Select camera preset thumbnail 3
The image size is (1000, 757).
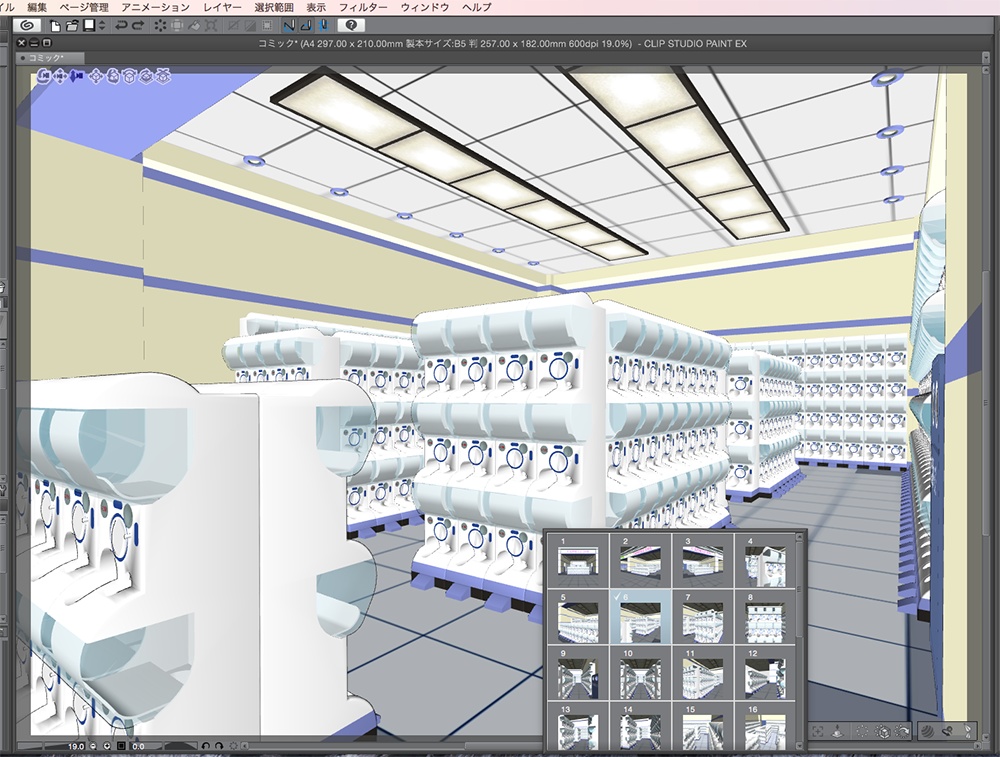[x=703, y=561]
